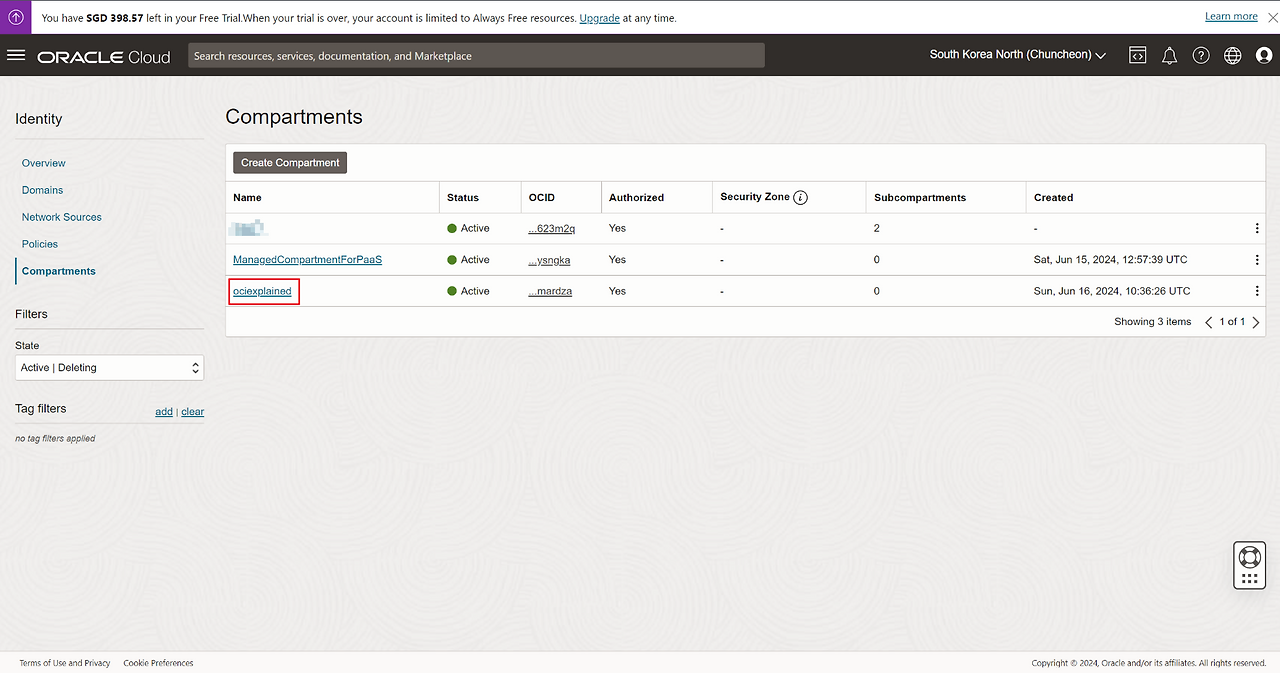Open actions menu for root compartment row
This screenshot has height=673, width=1280.
1257,229
